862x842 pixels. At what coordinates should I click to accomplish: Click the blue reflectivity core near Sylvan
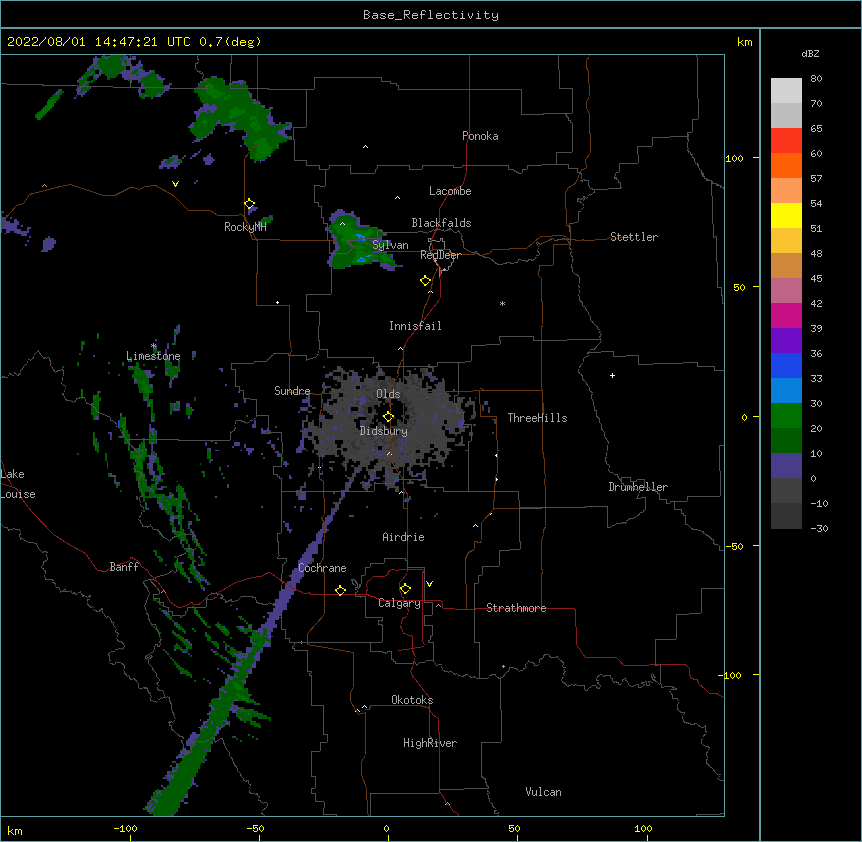[361, 237]
